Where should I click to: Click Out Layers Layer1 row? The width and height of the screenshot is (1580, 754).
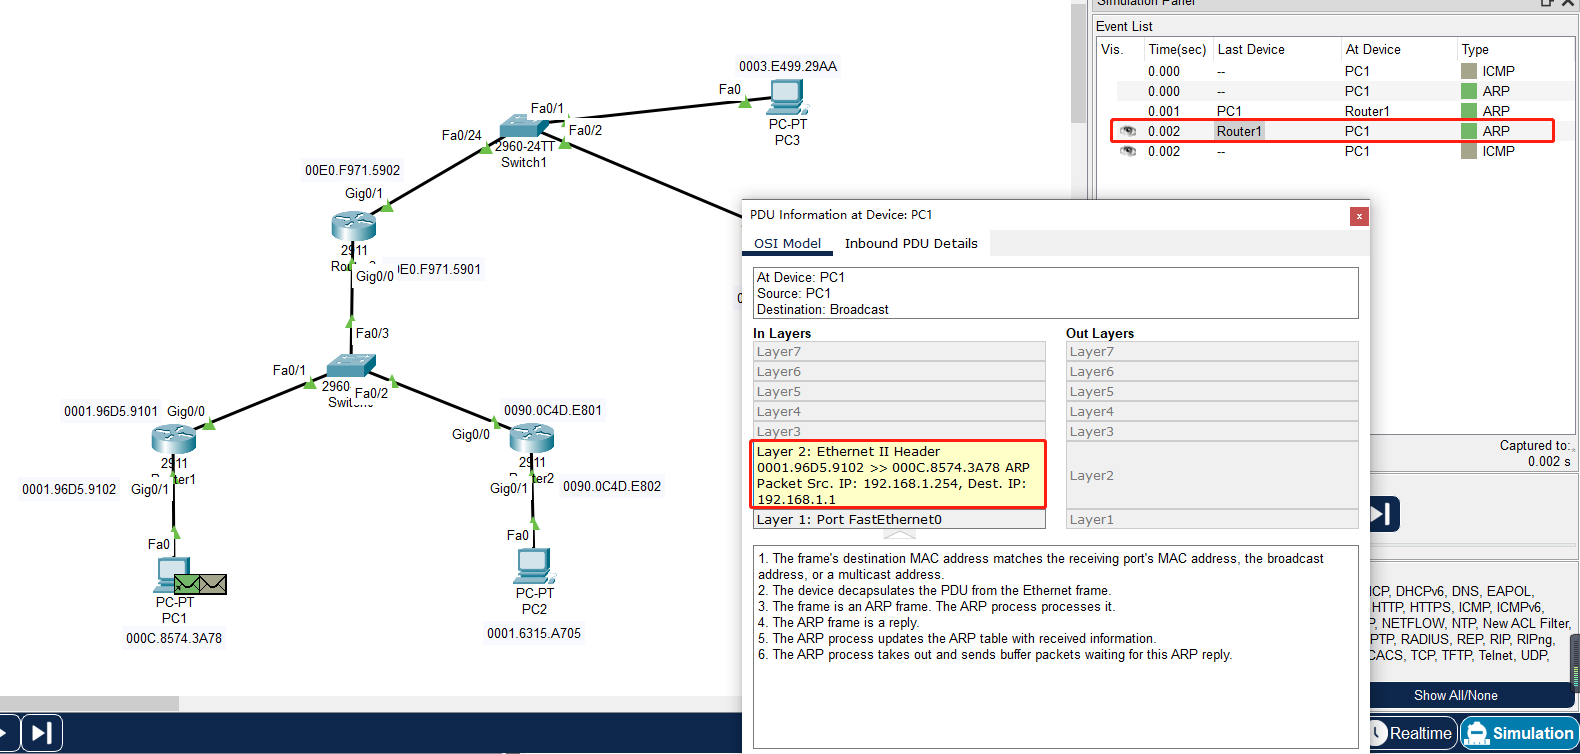click(x=1212, y=520)
